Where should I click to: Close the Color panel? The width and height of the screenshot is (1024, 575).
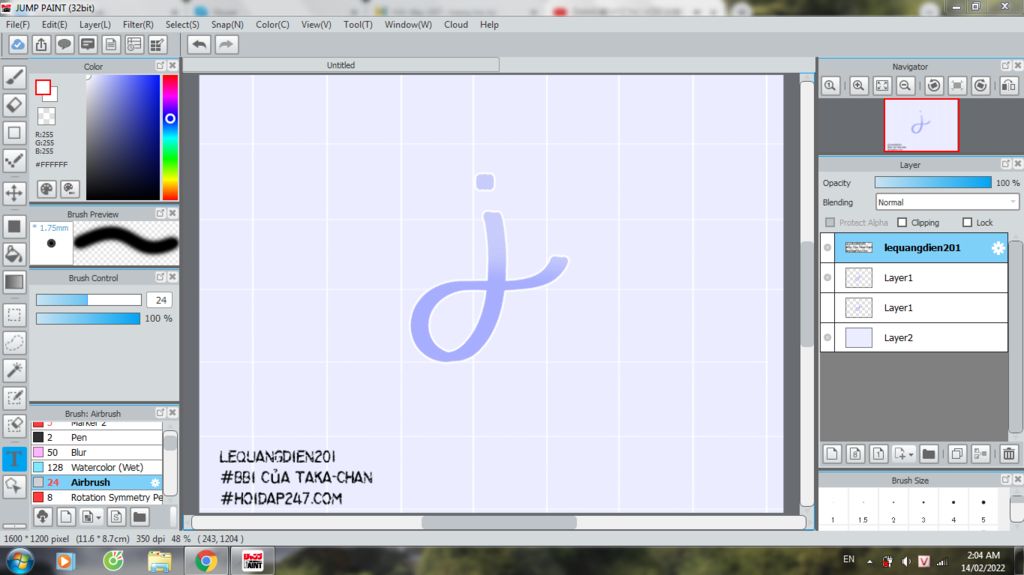172,66
